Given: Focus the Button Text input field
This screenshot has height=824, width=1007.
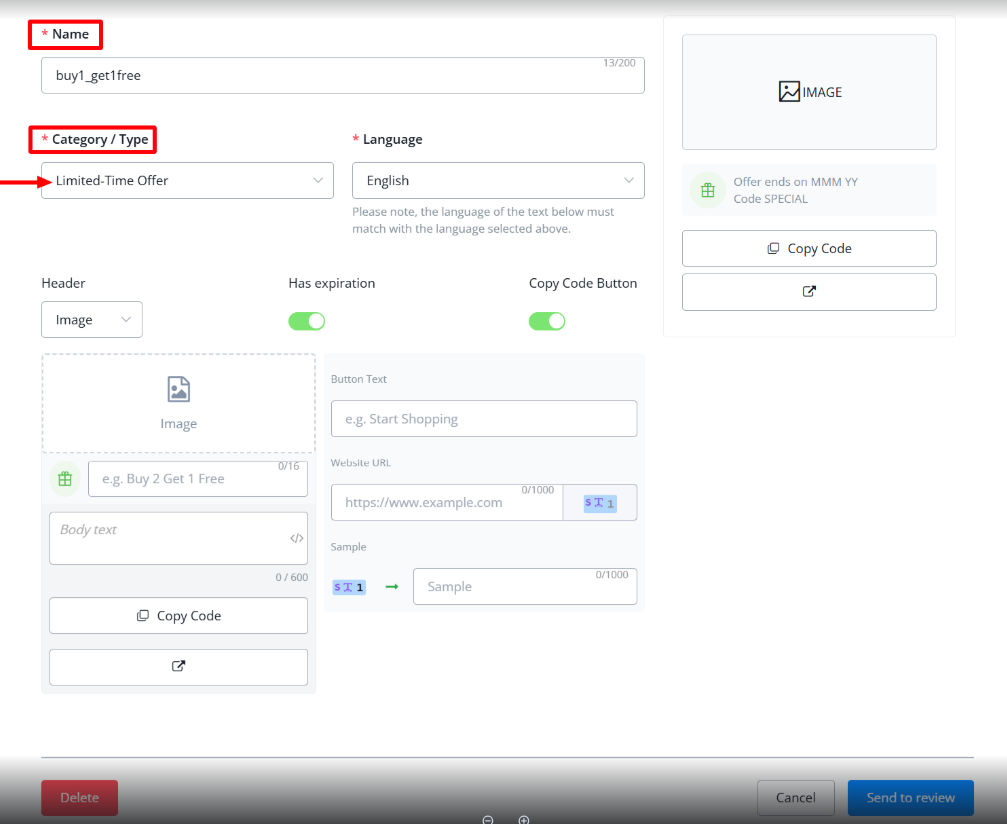Looking at the screenshot, I should click(483, 419).
